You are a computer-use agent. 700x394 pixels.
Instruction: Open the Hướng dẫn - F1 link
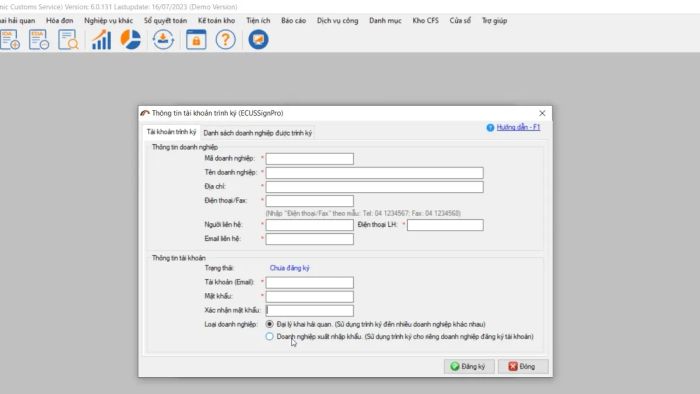(518, 128)
